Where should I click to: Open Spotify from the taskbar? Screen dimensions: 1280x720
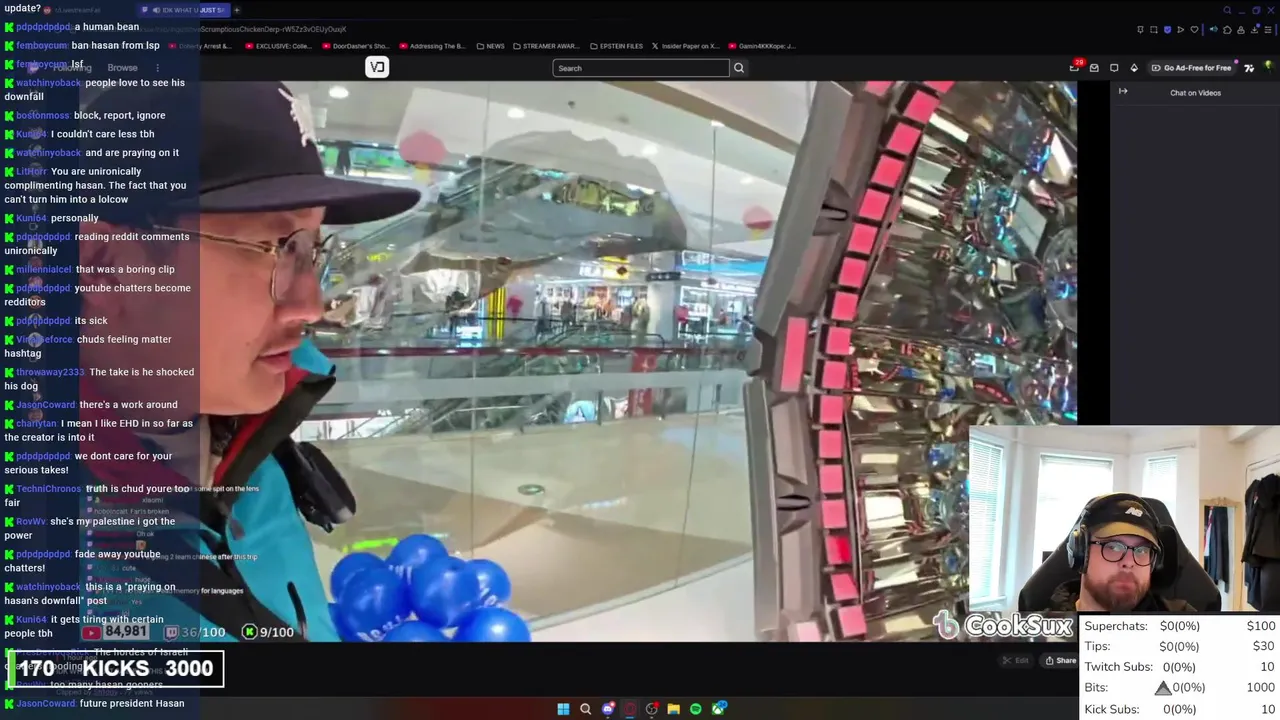click(696, 709)
